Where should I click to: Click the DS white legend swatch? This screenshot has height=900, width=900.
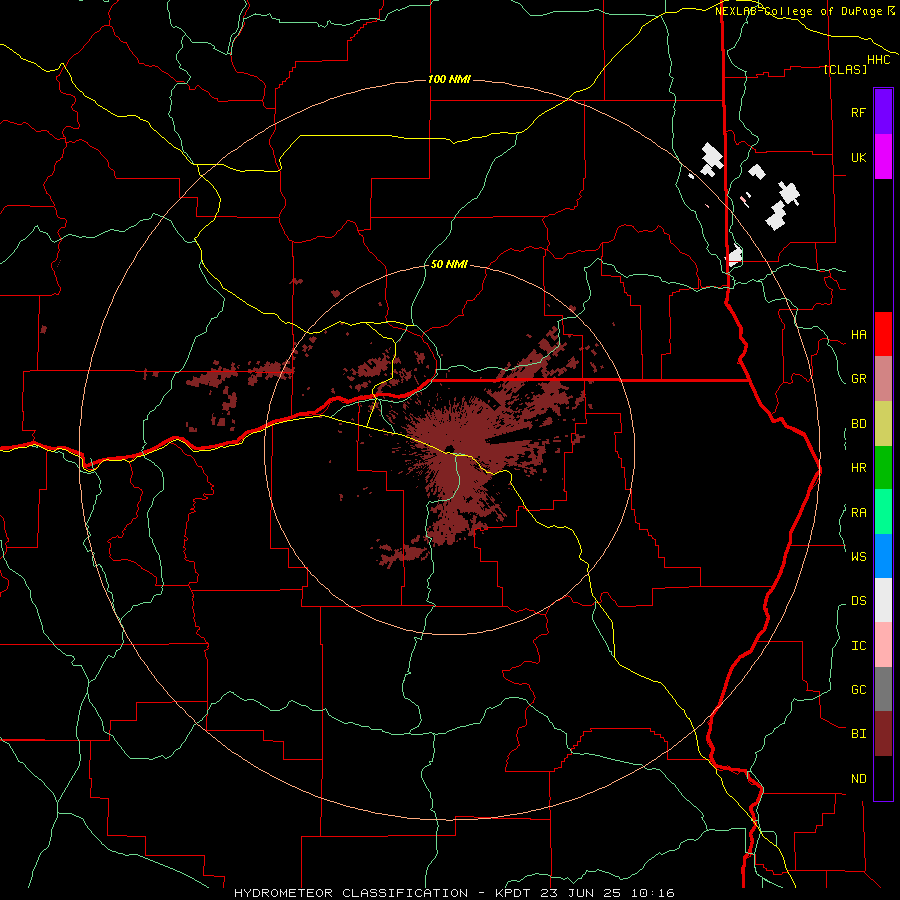[x=883, y=600]
